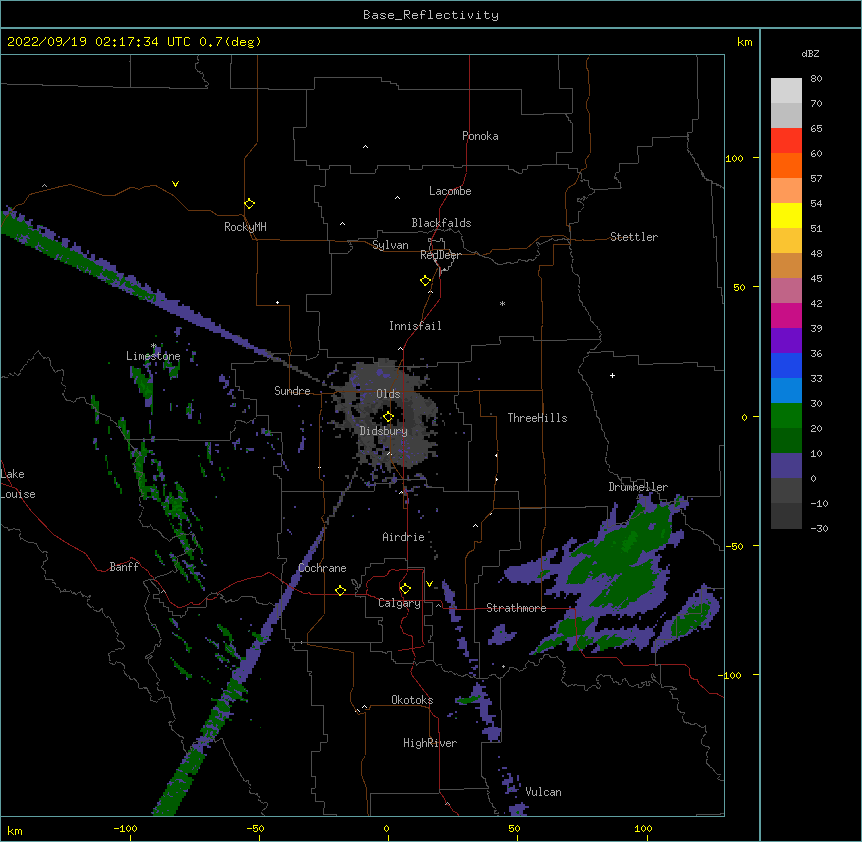Click the -100 tick on the horizontal axis
862x842 pixels.
pos(125,829)
